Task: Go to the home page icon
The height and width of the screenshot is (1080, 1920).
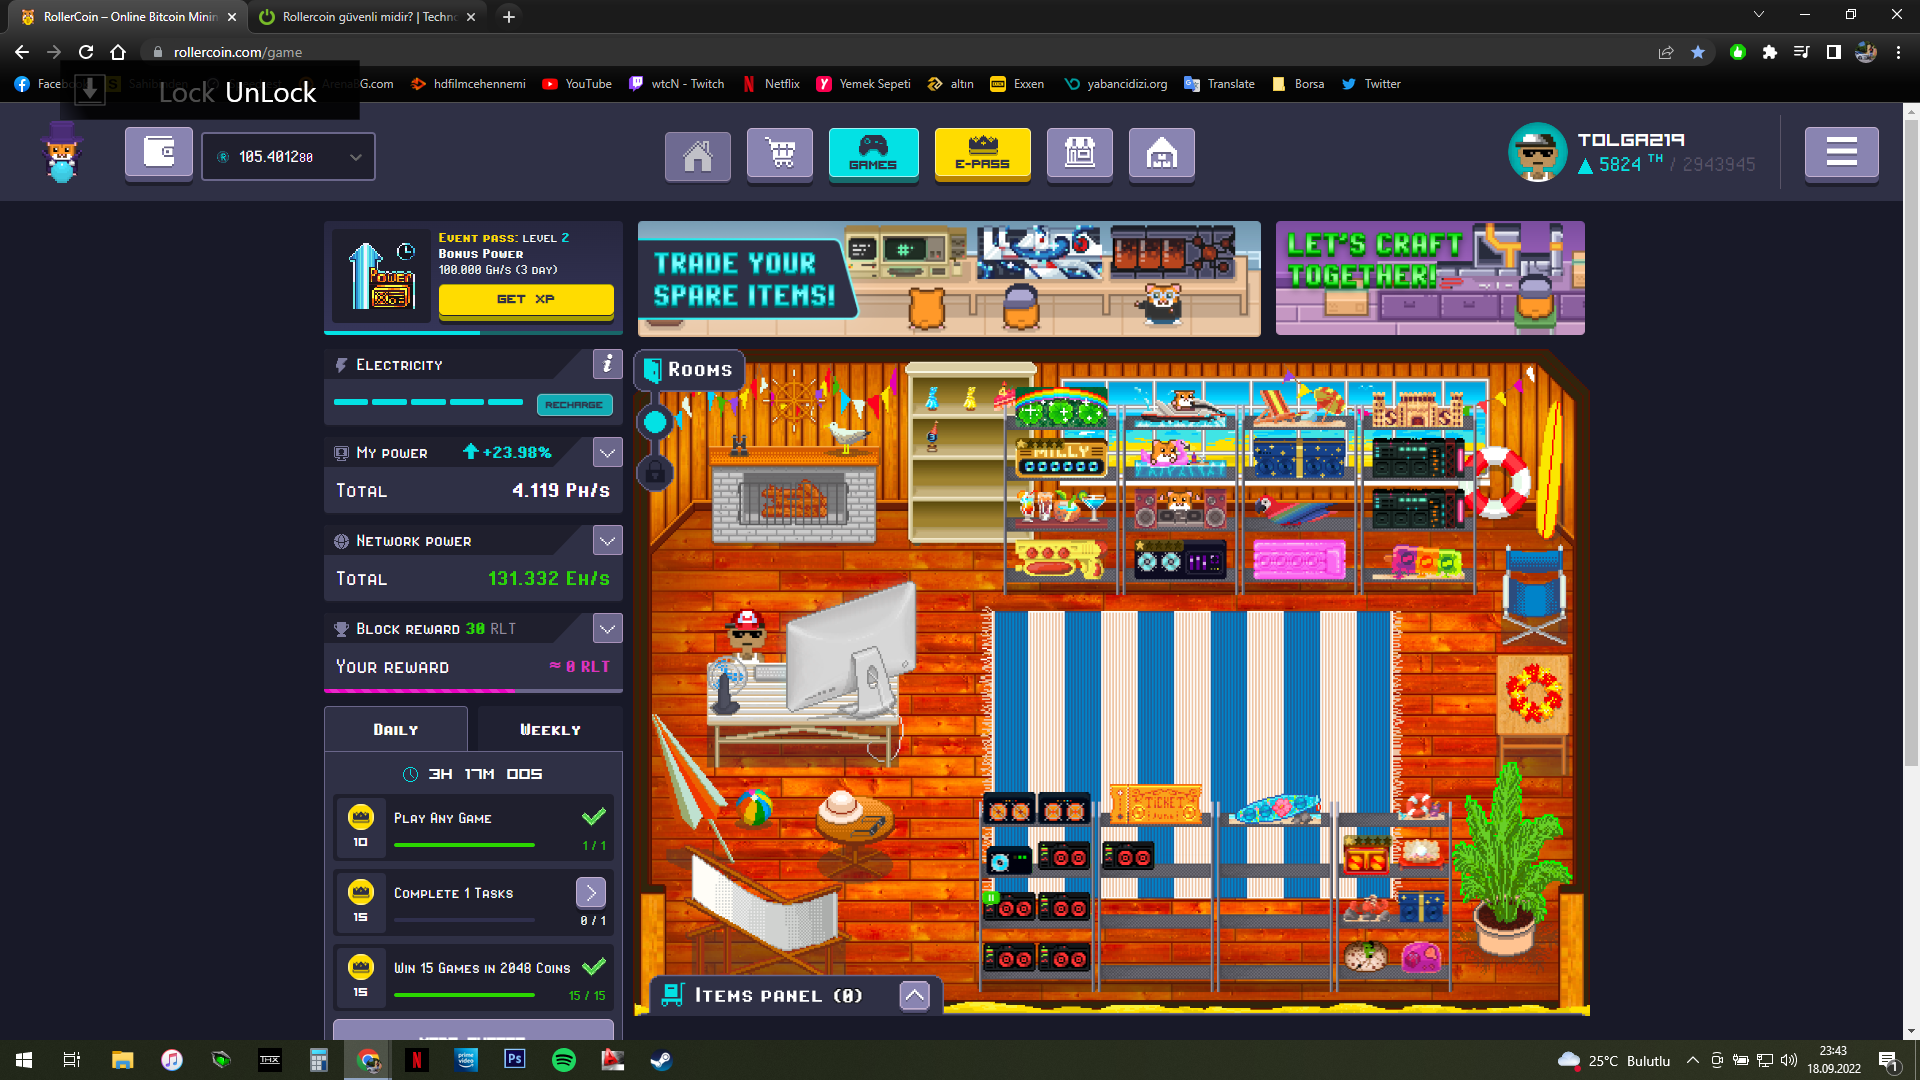Action: coord(697,155)
